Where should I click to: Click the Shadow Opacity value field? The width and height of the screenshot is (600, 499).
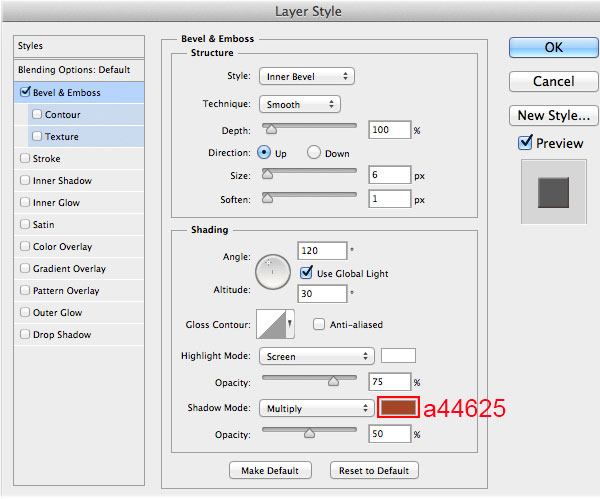click(390, 434)
